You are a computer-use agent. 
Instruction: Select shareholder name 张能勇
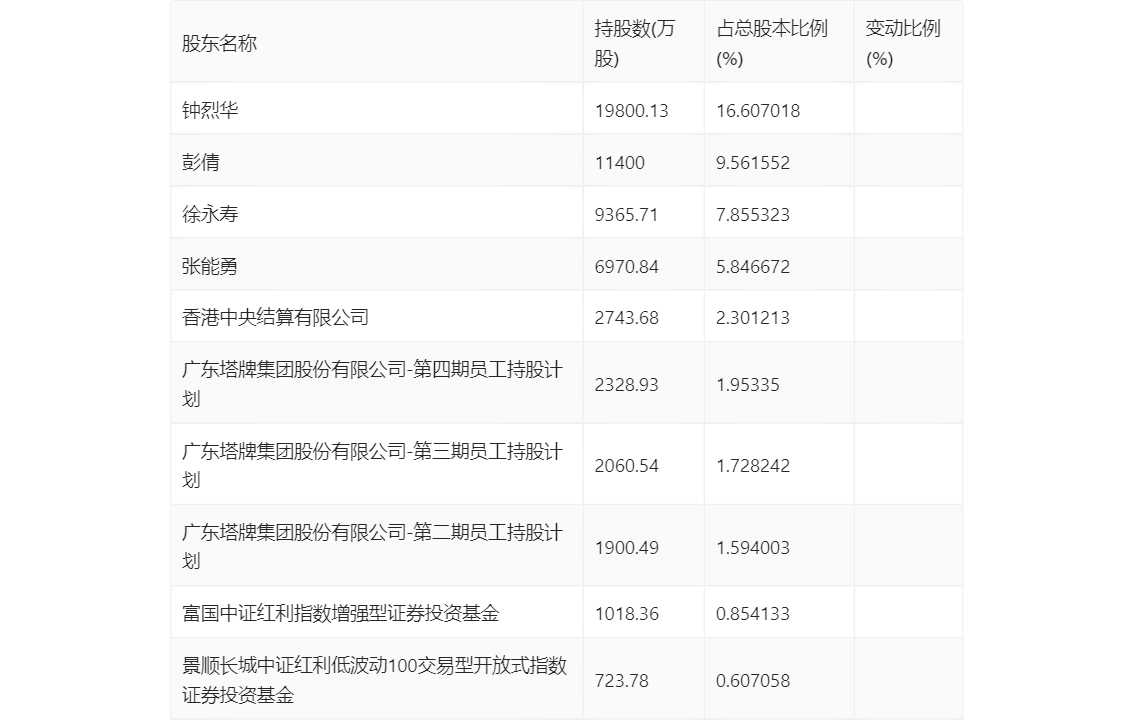click(210, 267)
